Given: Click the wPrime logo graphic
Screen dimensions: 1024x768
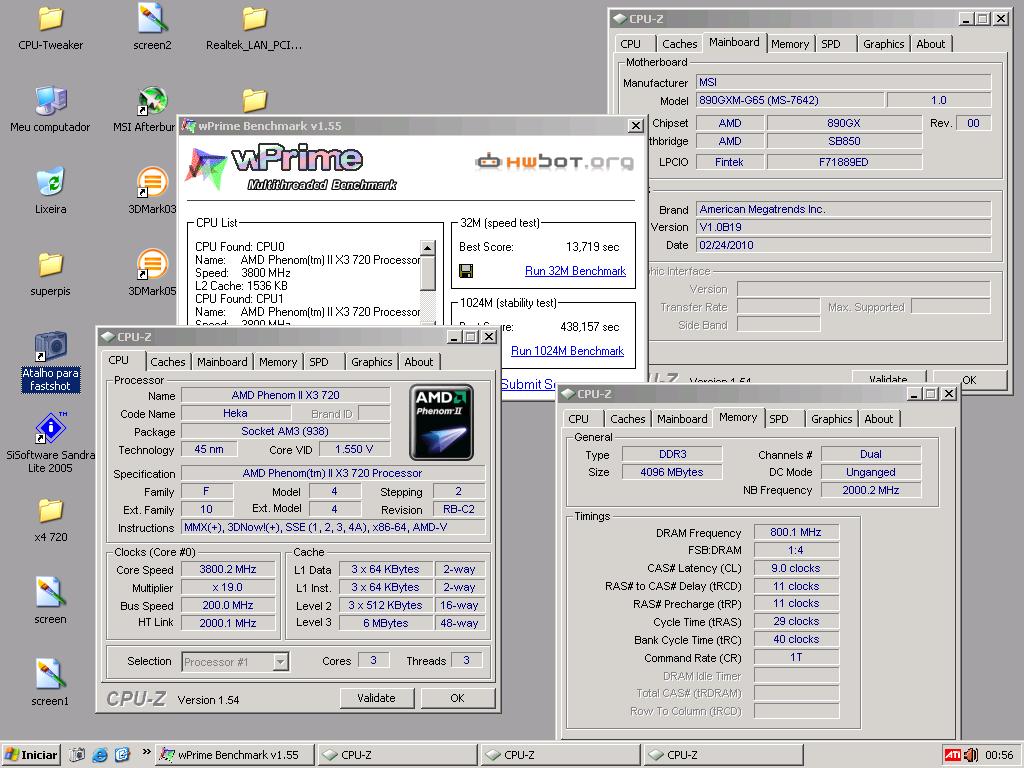Looking at the screenshot, I should (x=291, y=168).
